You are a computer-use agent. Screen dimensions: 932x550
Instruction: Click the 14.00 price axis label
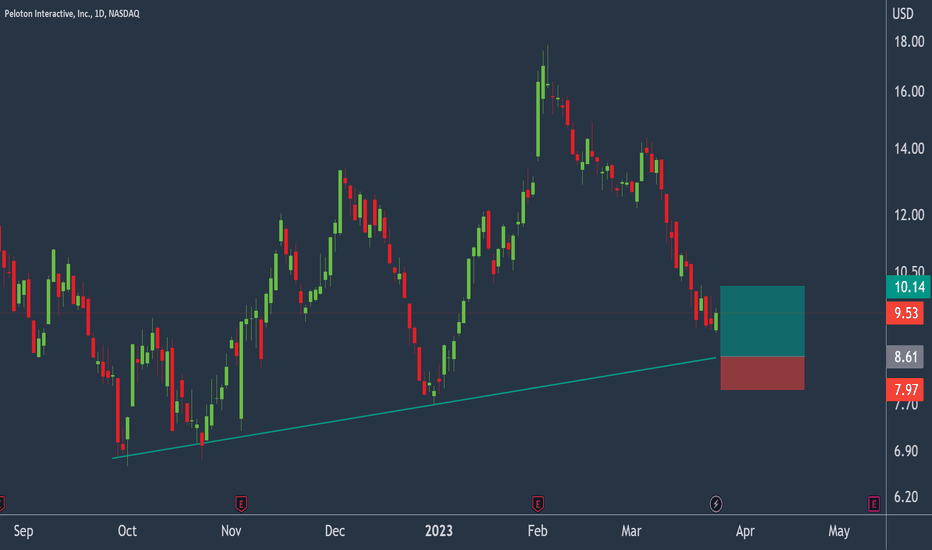909,149
